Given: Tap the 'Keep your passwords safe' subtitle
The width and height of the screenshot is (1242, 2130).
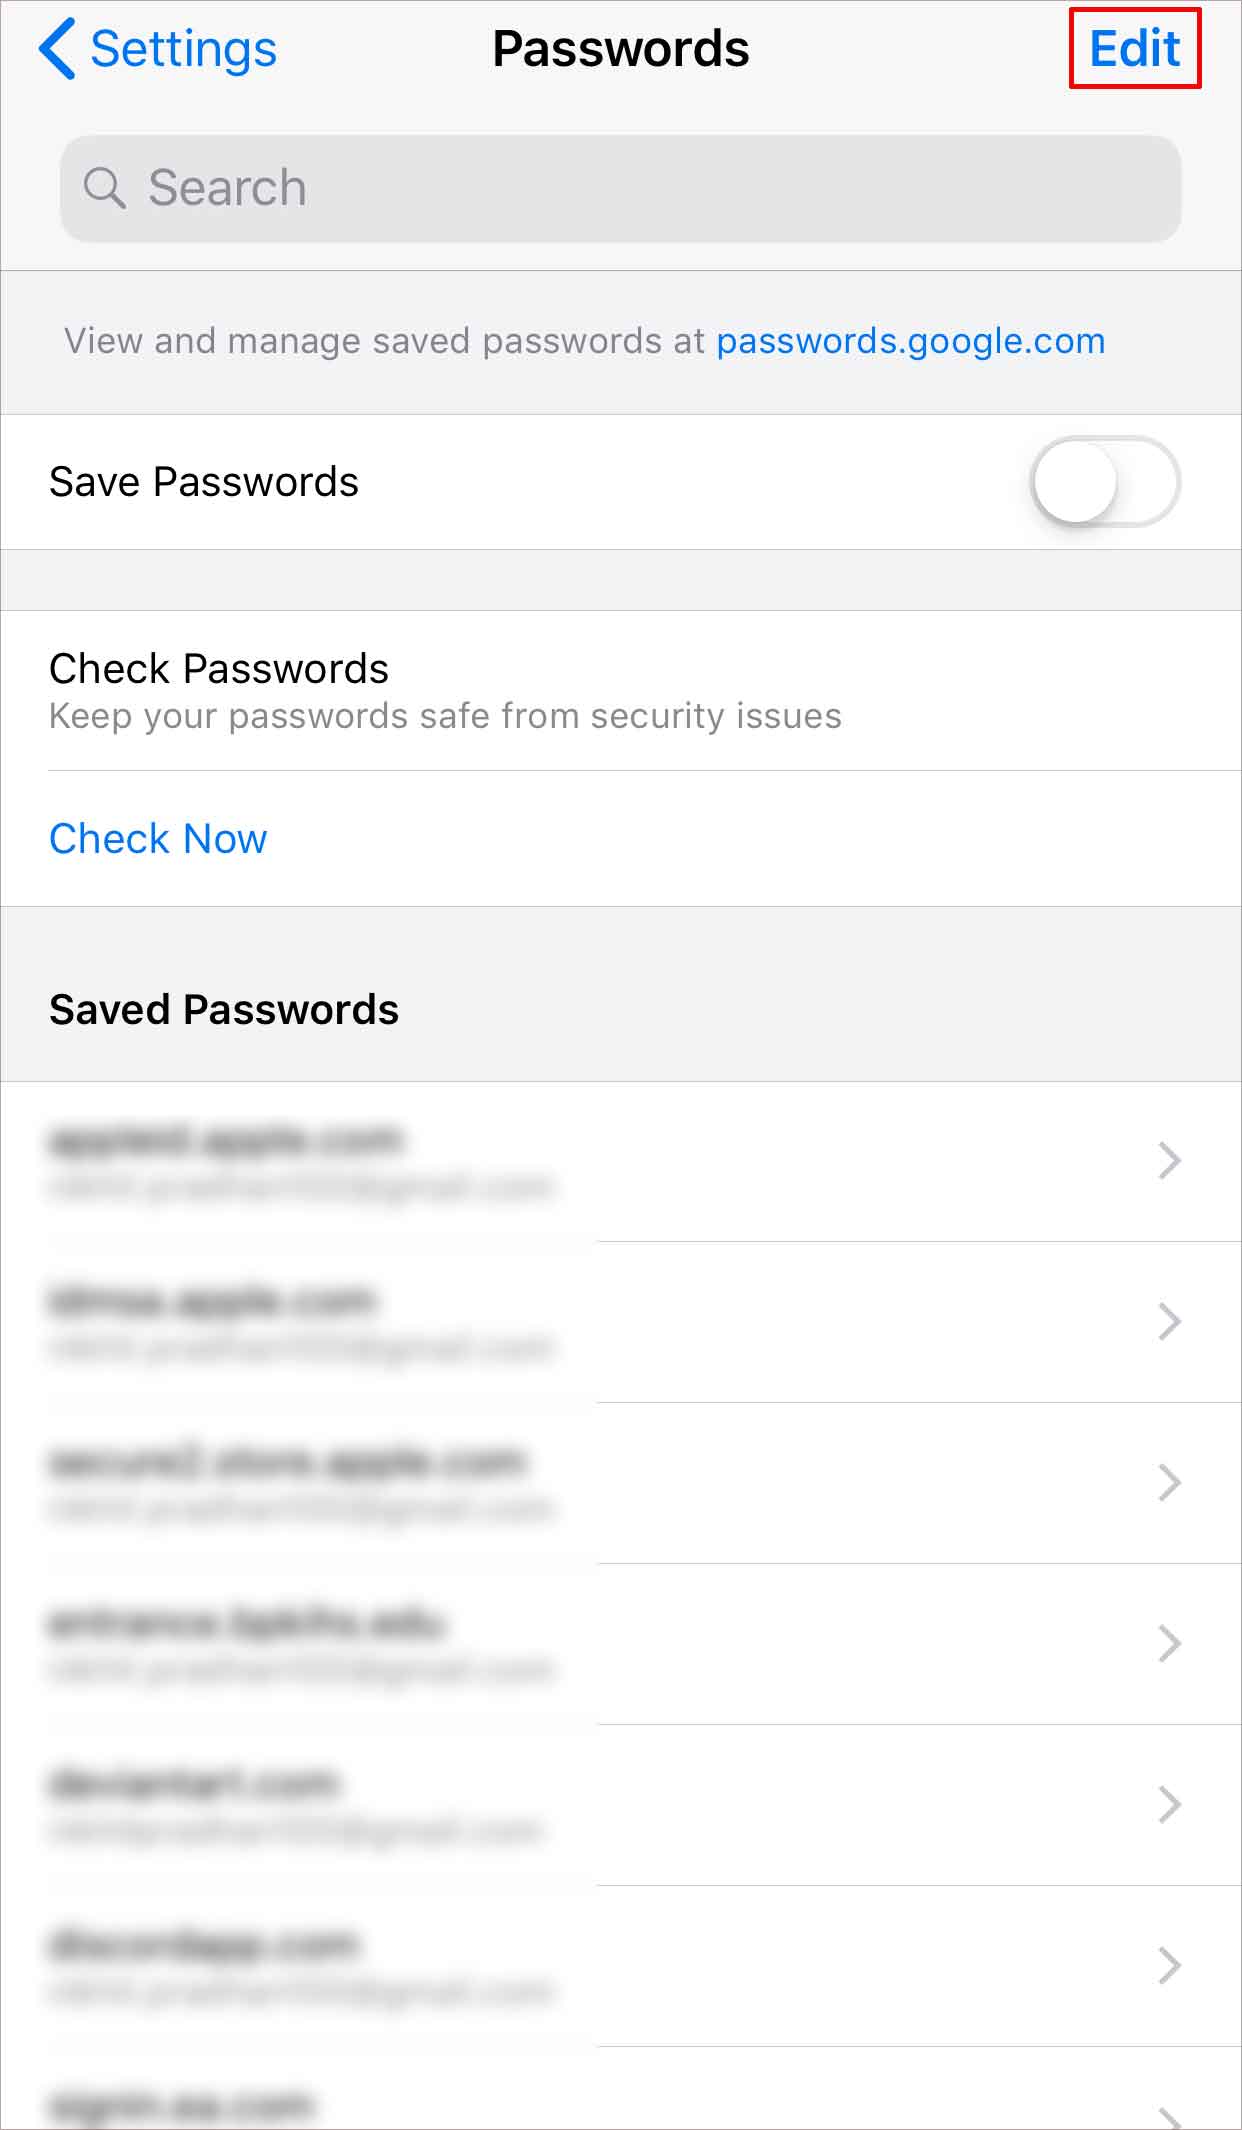Looking at the screenshot, I should 445,717.
